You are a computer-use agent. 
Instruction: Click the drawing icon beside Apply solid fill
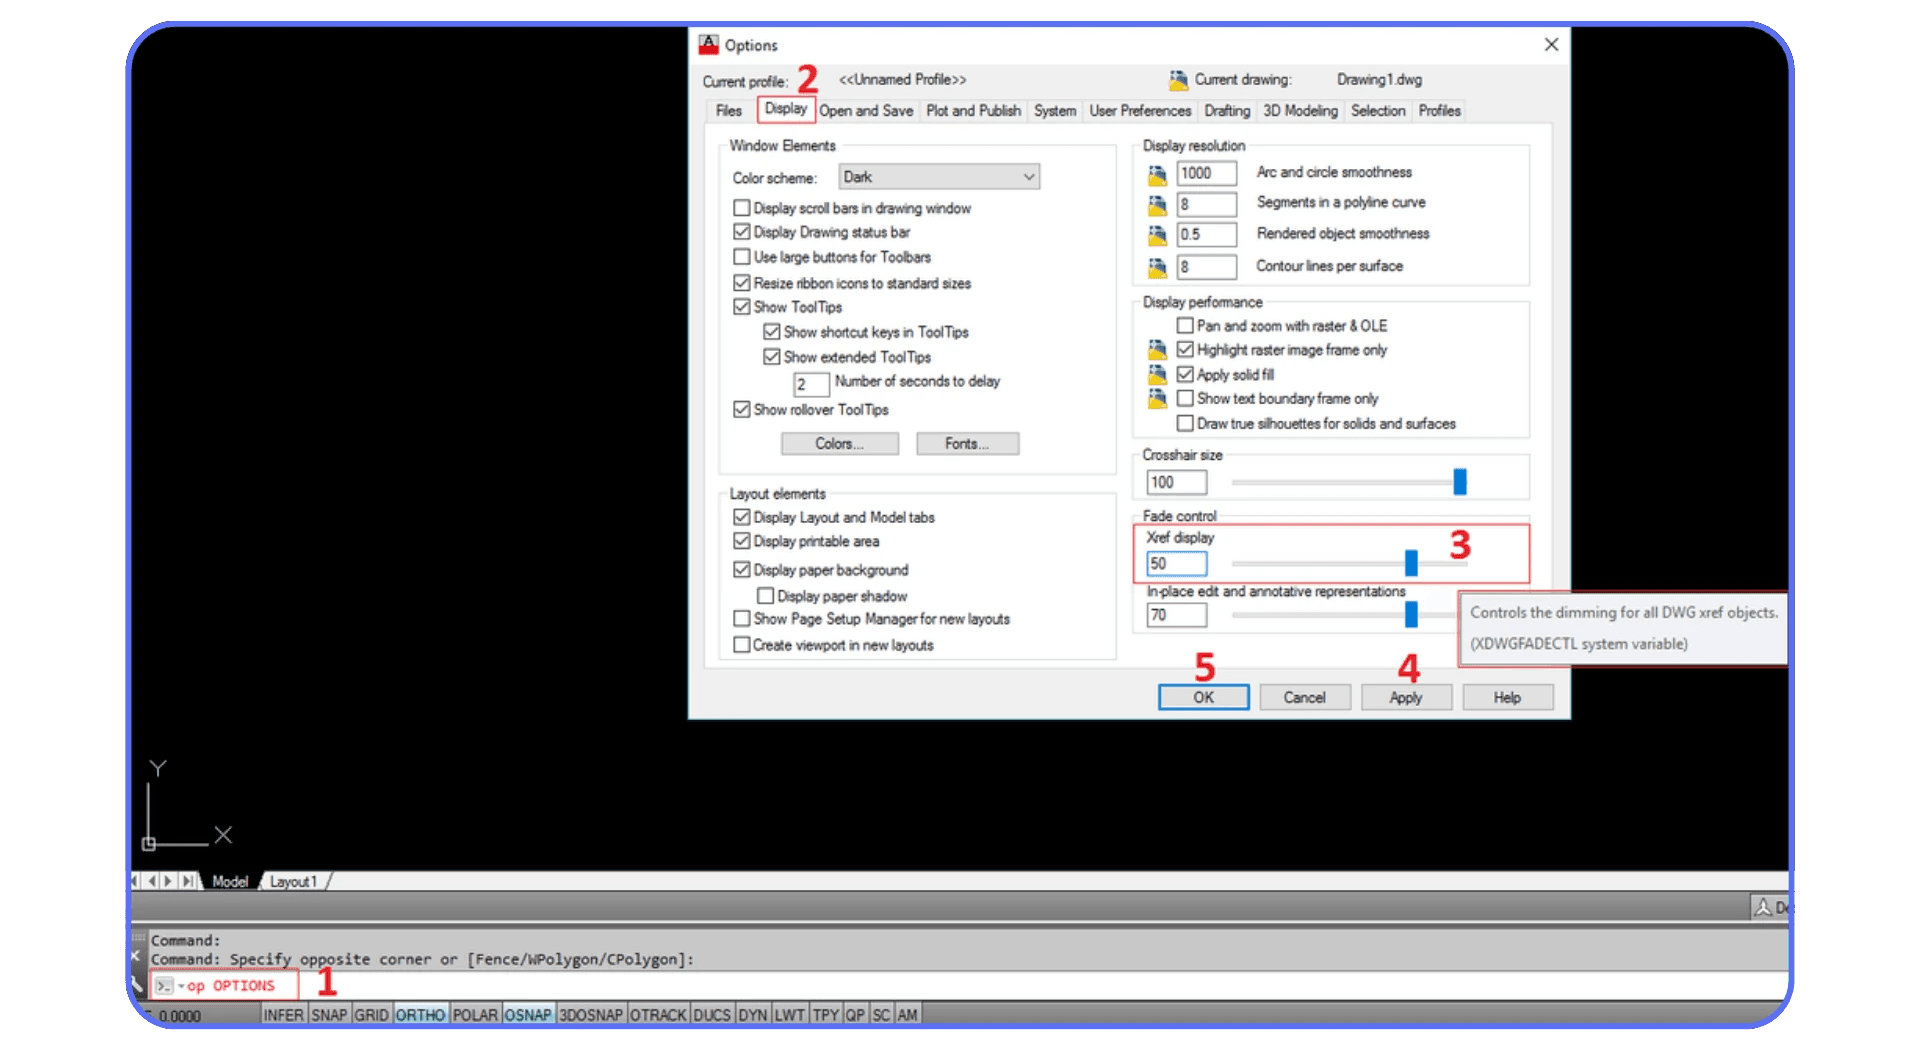click(x=1157, y=374)
